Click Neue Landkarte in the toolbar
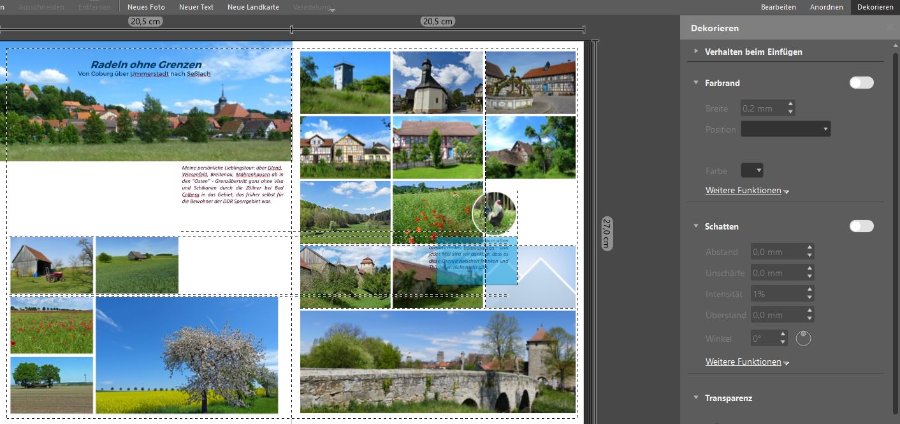Screen dimensions: 900x424 [x=252, y=7]
